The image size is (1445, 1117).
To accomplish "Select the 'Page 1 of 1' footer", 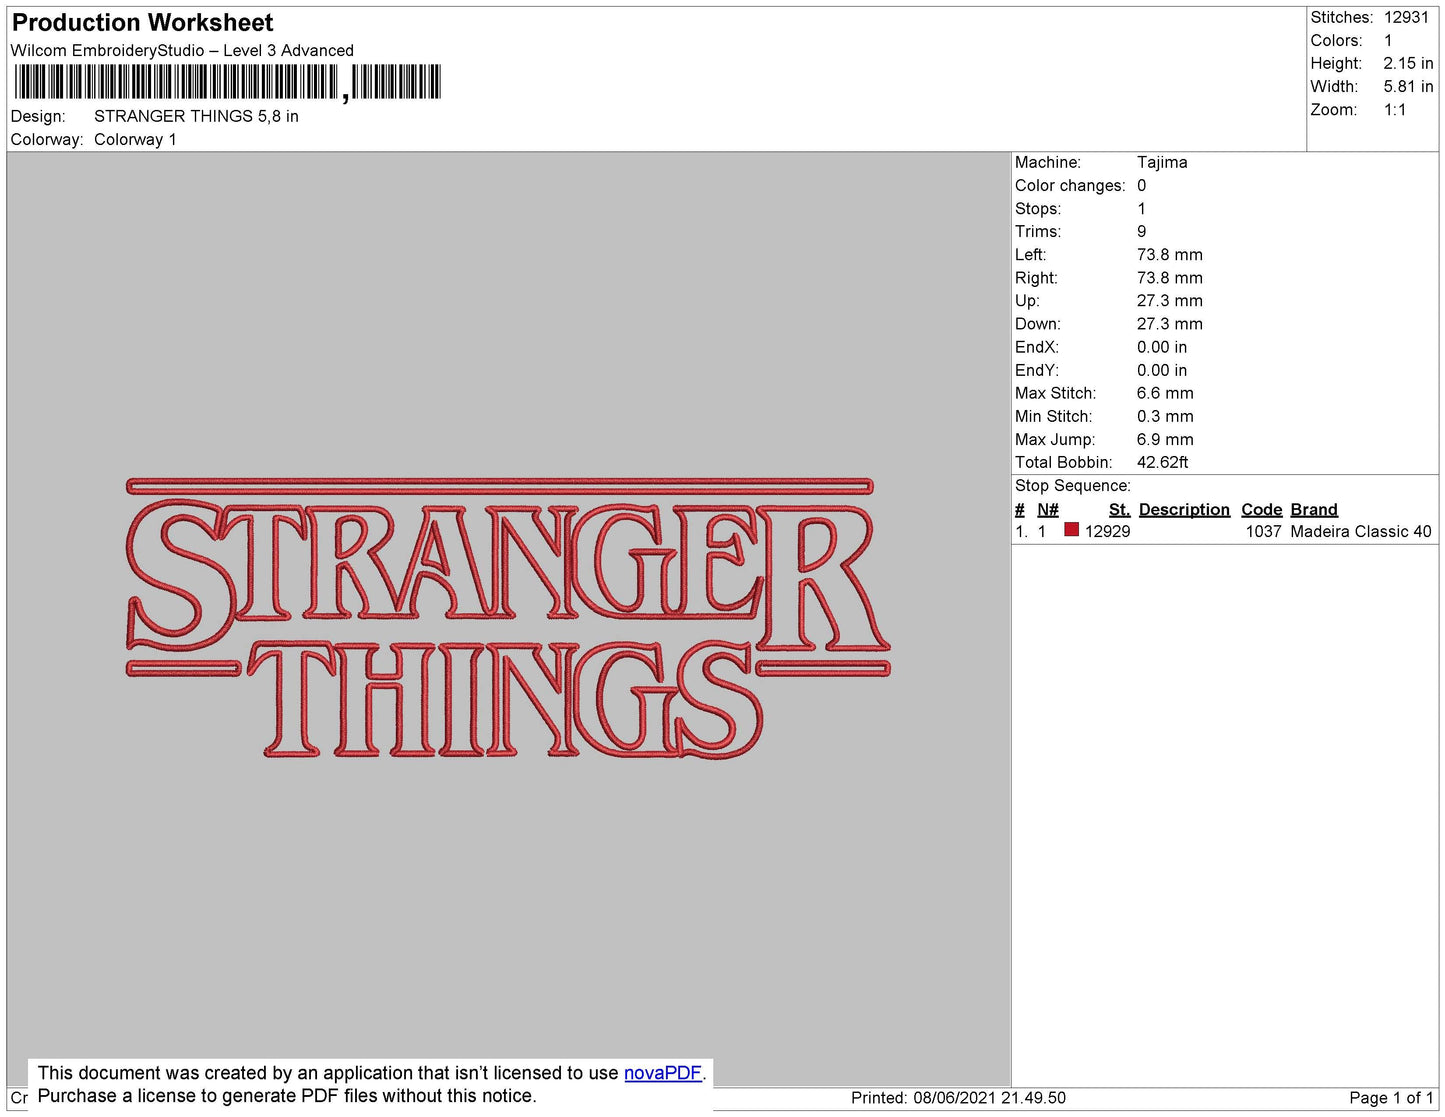I will [x=1391, y=1097].
